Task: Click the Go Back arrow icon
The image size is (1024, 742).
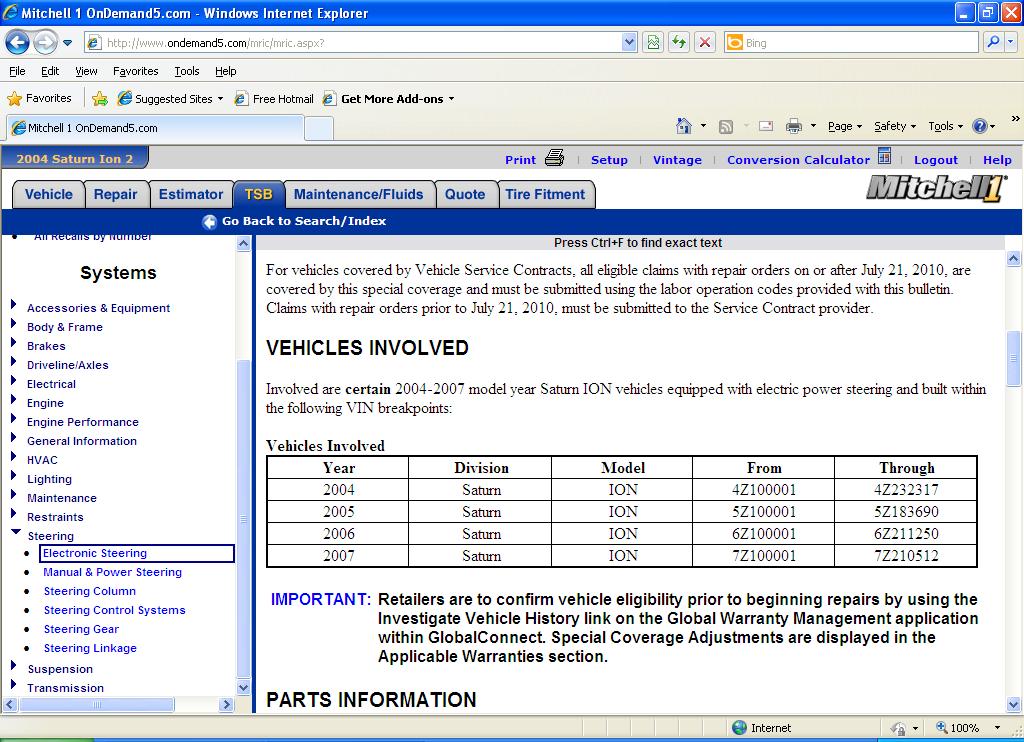Action: coord(209,222)
